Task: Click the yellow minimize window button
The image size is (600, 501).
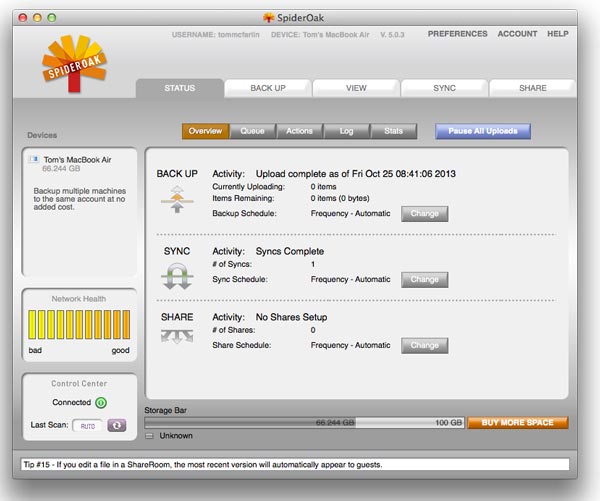Action: [37, 18]
